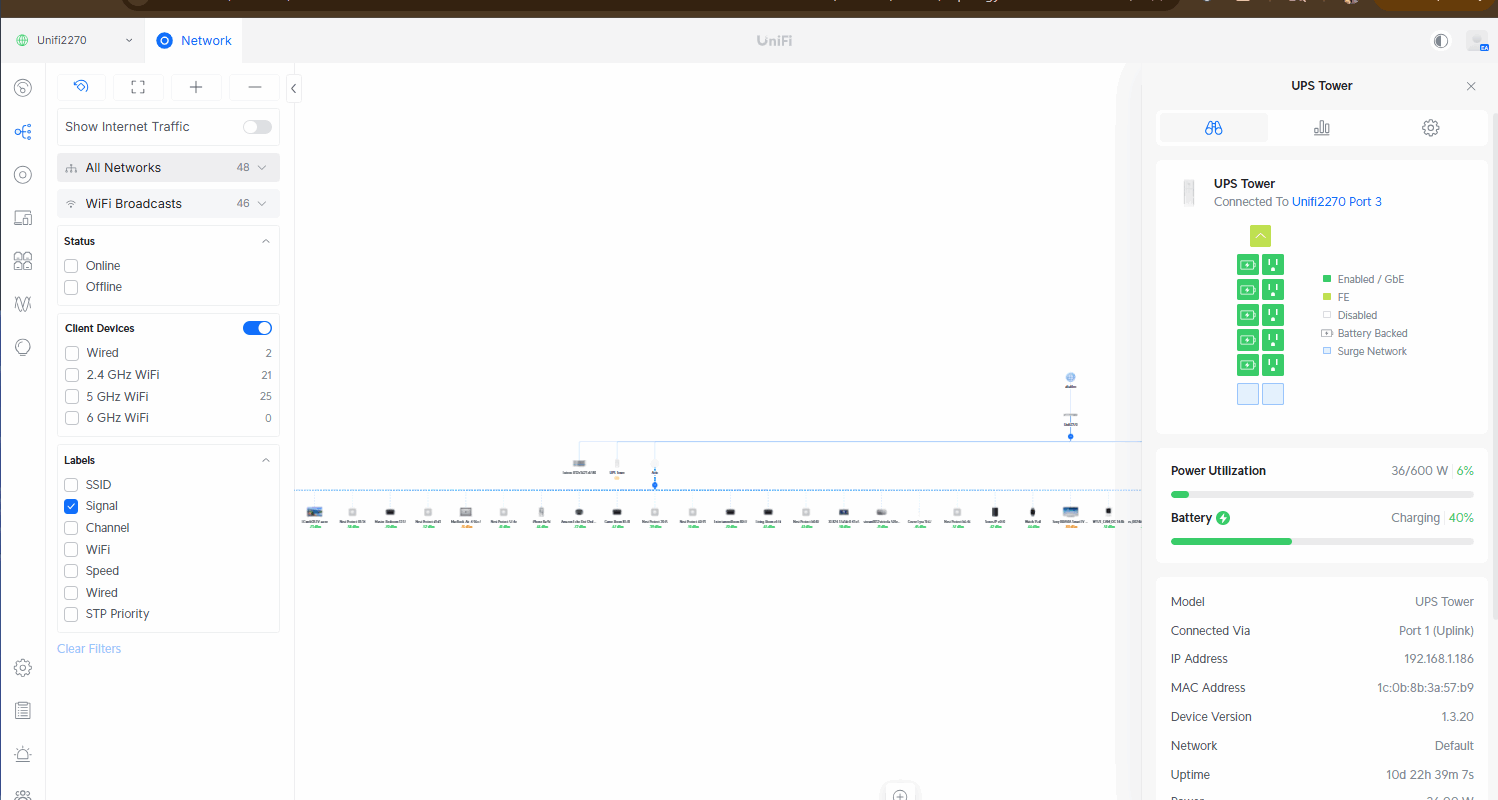Switch to UPS Tower statistics chart tab

(x=1321, y=128)
